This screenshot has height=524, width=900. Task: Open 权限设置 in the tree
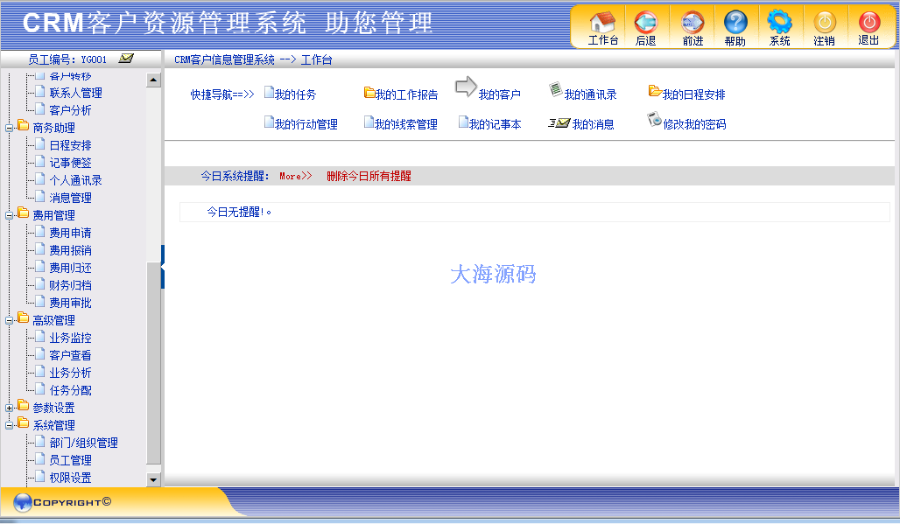point(70,478)
